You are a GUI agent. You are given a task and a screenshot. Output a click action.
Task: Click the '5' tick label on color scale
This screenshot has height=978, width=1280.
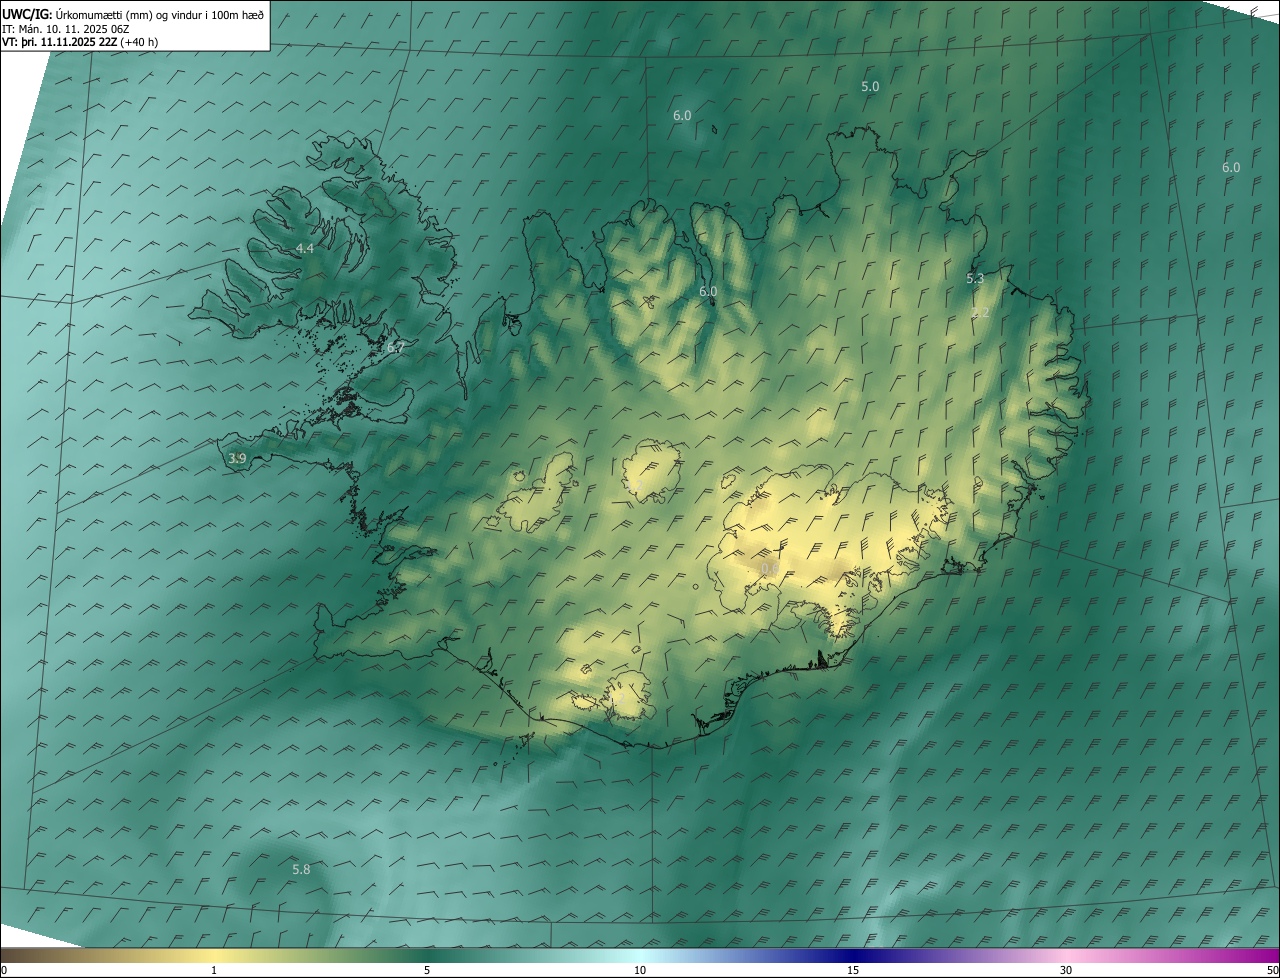coord(427,970)
